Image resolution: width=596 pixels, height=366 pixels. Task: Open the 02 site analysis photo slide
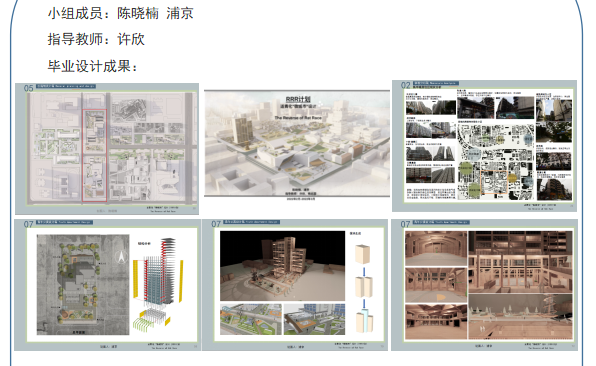484,146
